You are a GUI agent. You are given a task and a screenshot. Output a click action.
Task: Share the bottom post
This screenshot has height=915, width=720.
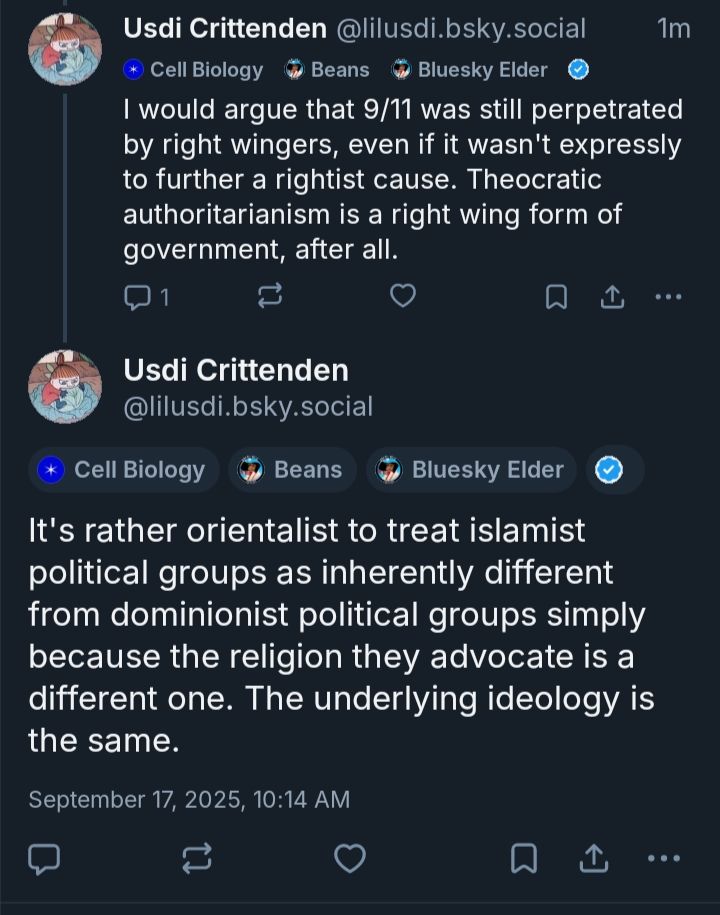(592, 858)
